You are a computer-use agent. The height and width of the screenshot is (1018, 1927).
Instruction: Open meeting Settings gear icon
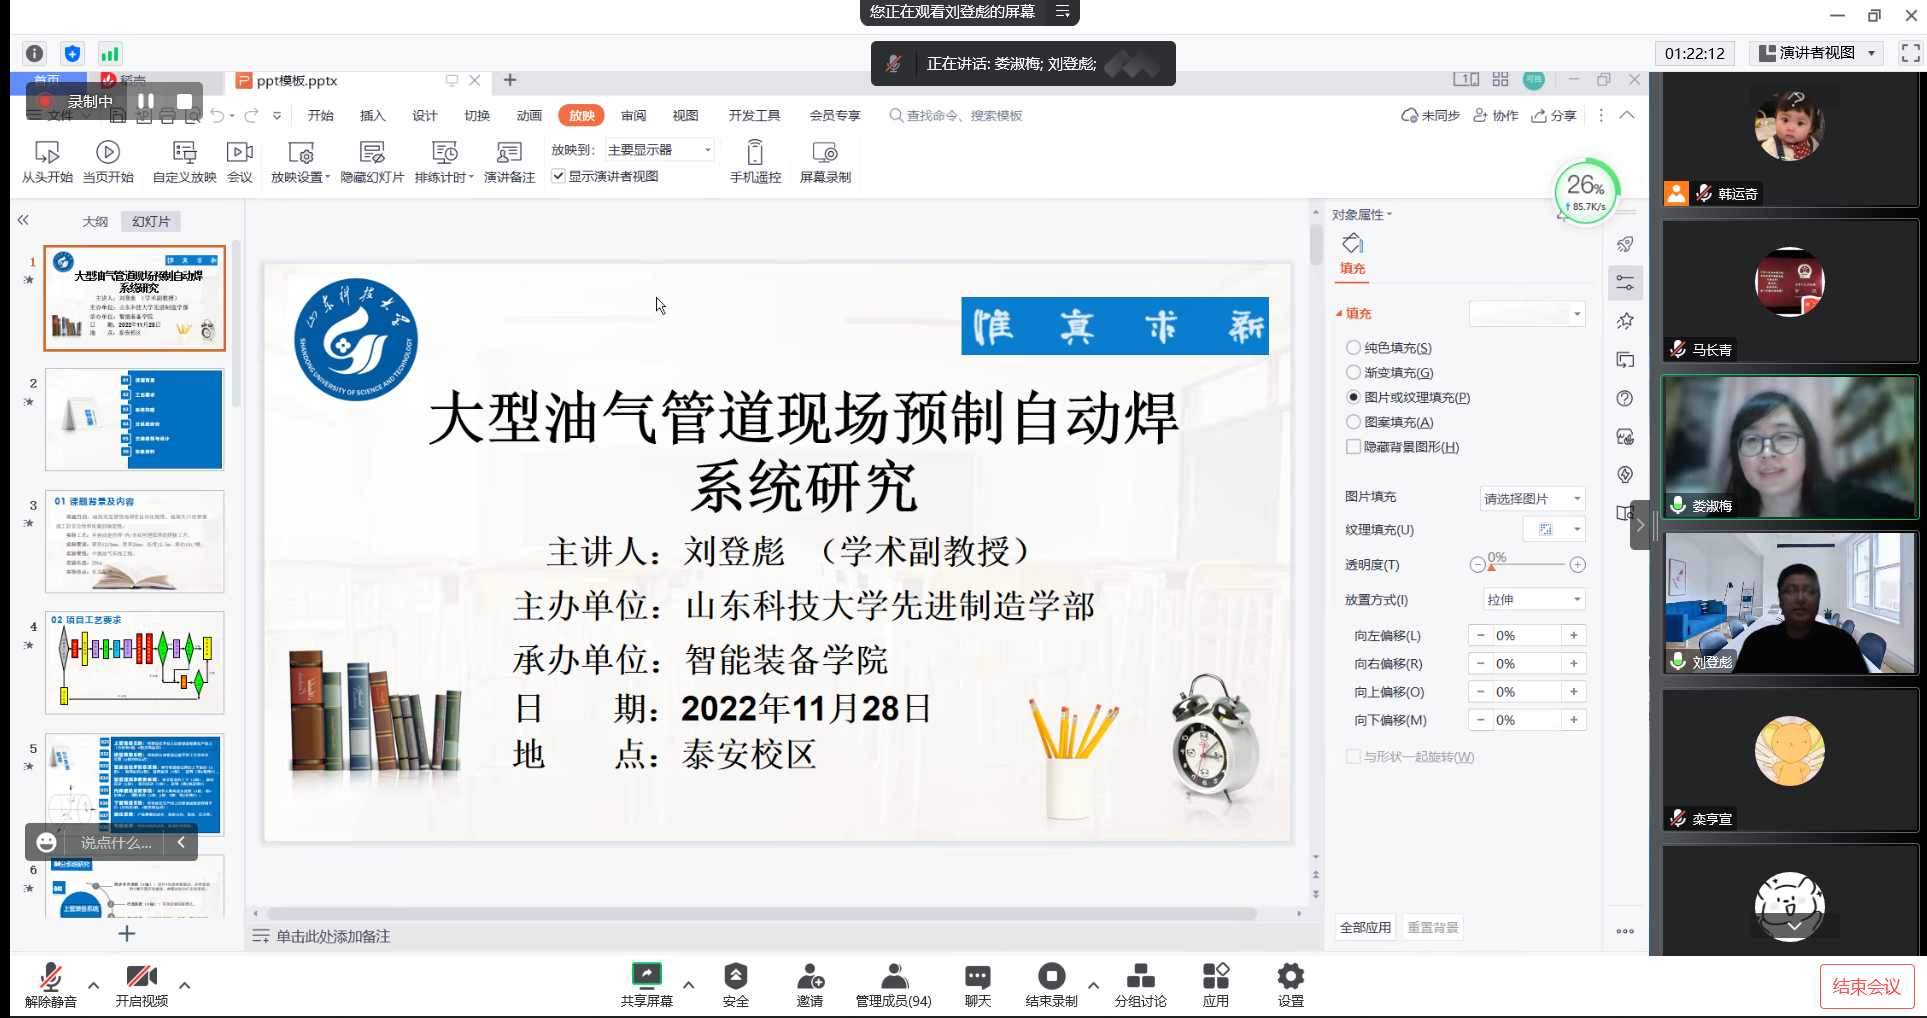click(x=1290, y=976)
